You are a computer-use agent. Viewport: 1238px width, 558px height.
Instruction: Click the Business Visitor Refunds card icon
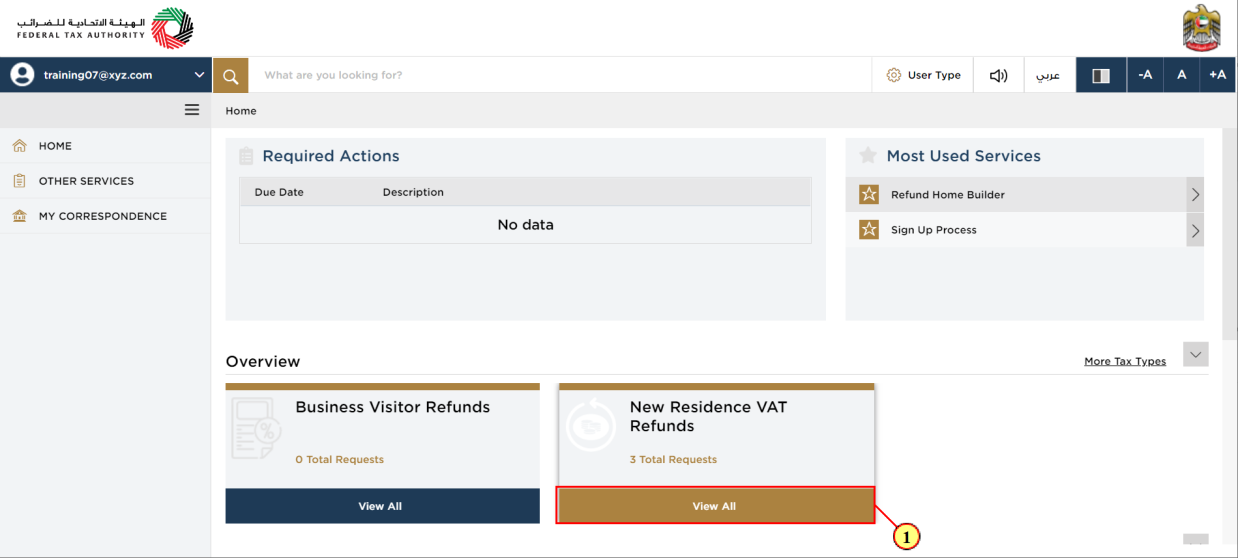256,428
